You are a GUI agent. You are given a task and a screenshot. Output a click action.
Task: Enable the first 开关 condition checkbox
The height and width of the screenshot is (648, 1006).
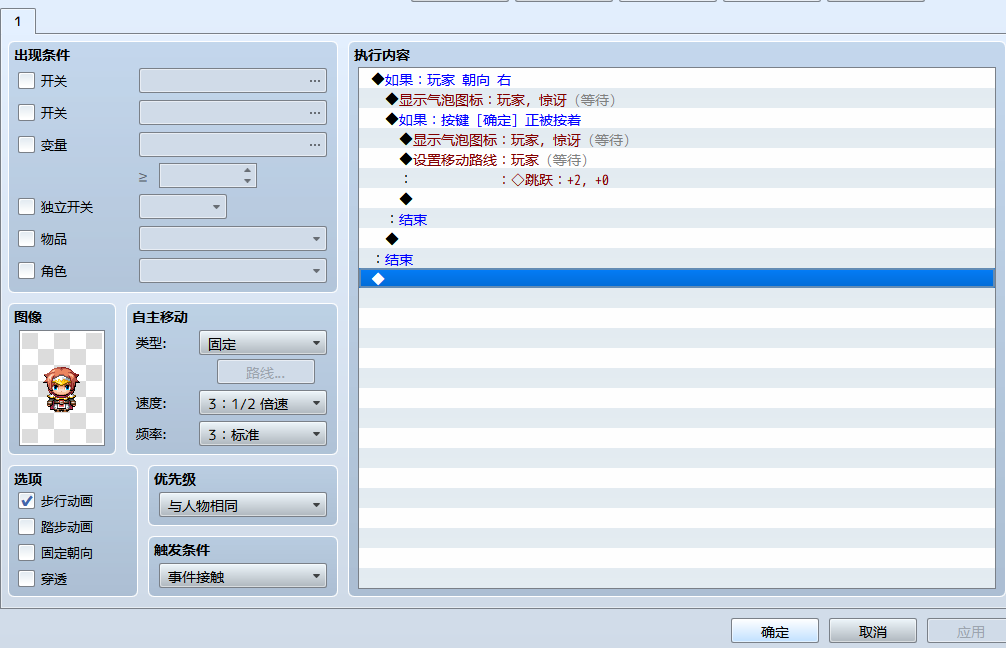pos(26,81)
